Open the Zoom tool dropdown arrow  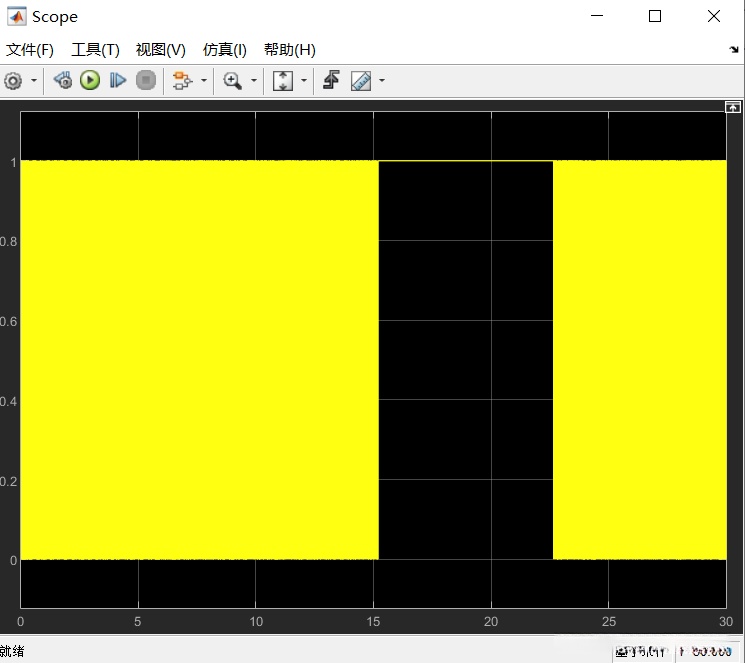tap(254, 80)
